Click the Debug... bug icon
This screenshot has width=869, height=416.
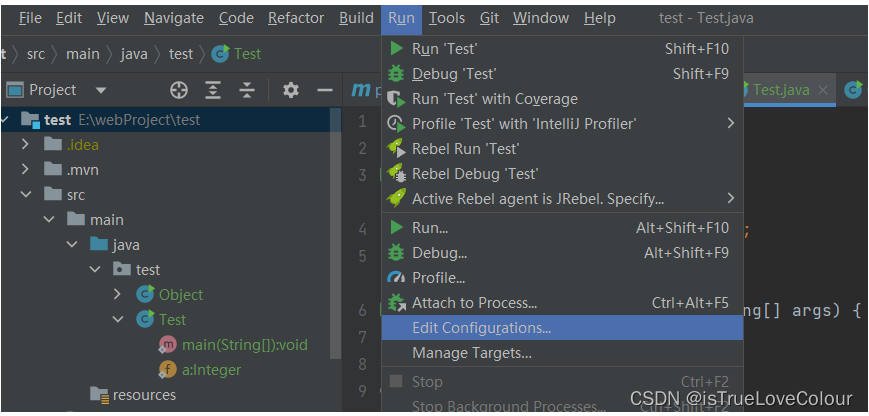pos(396,253)
